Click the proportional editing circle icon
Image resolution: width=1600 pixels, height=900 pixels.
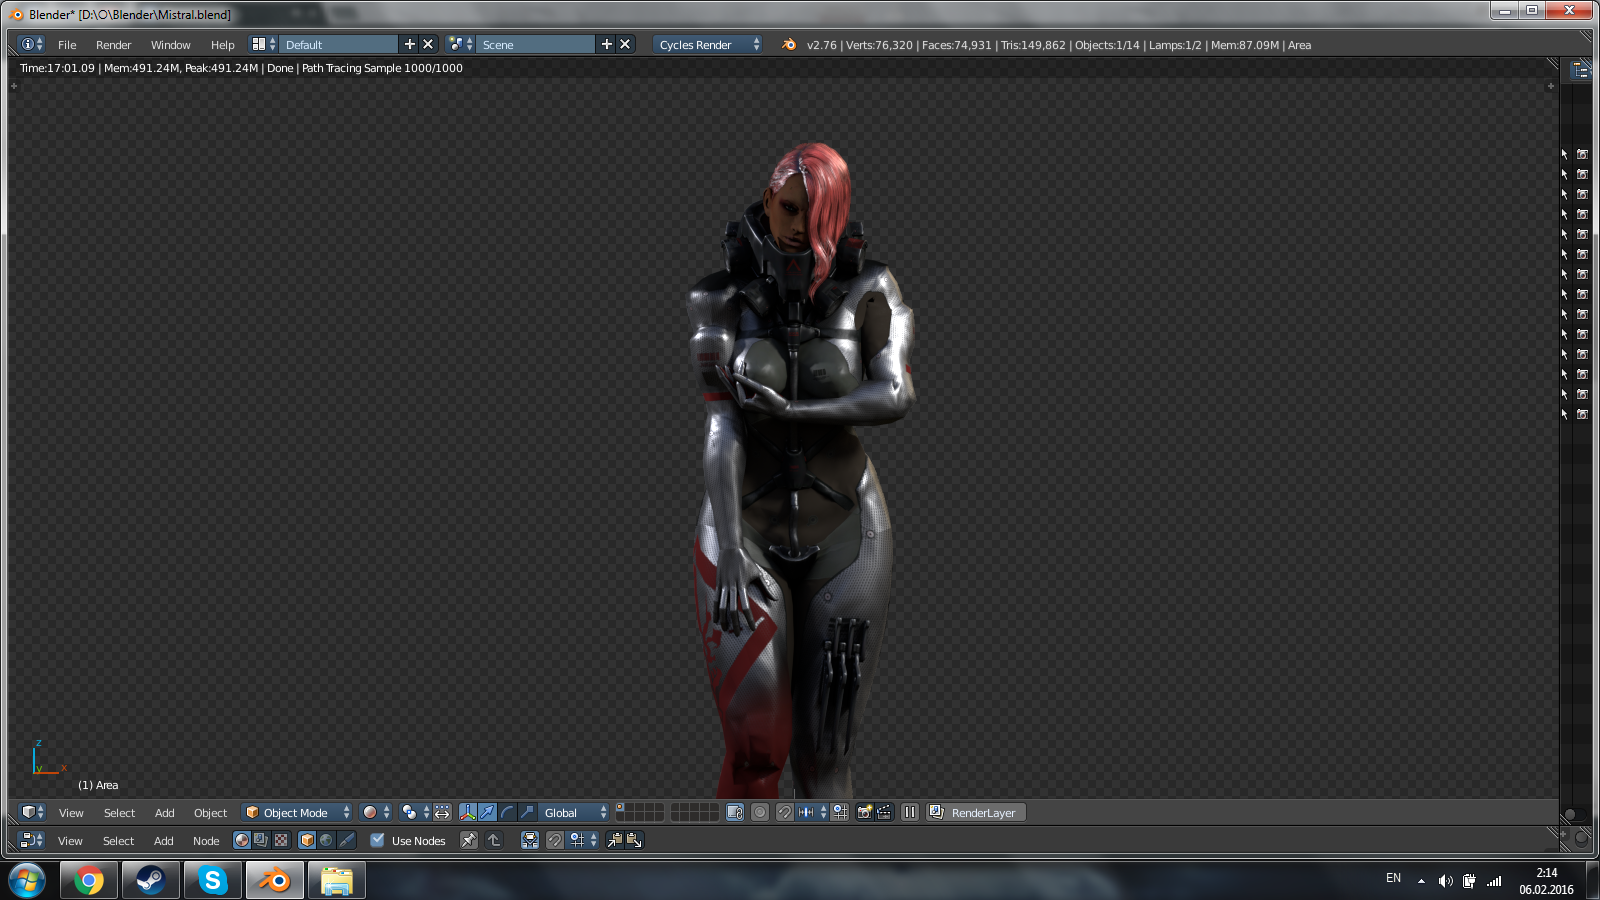(760, 812)
